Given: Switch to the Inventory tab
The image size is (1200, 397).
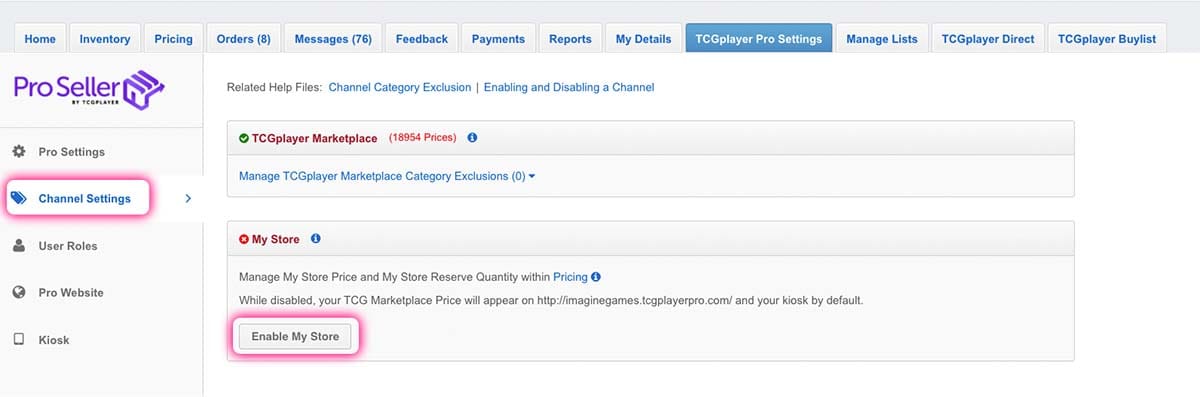Looking at the screenshot, I should click(x=105, y=39).
